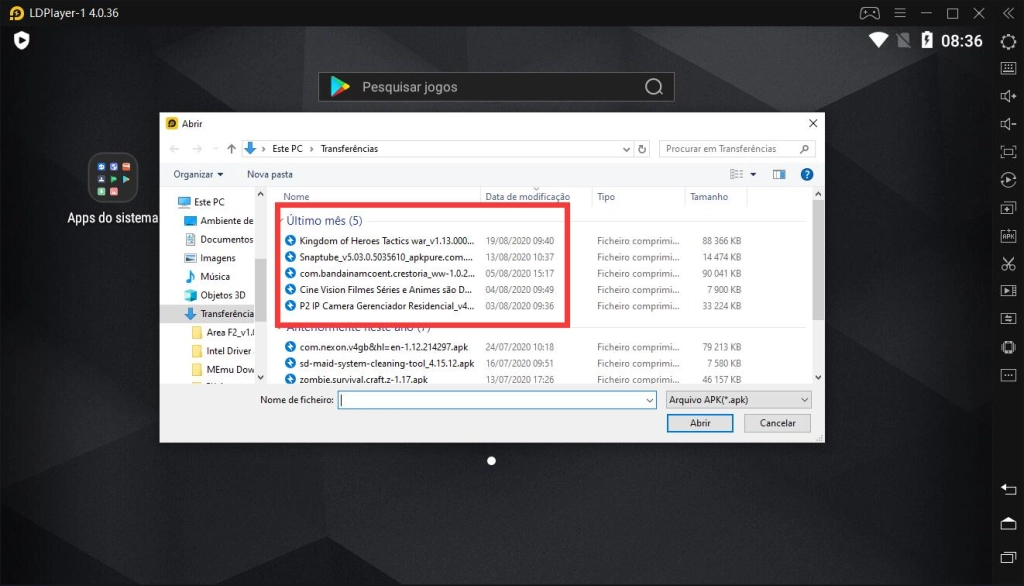Screen dimensions: 1024x586
Task: Click the Android home button icon
Action: point(1008,523)
